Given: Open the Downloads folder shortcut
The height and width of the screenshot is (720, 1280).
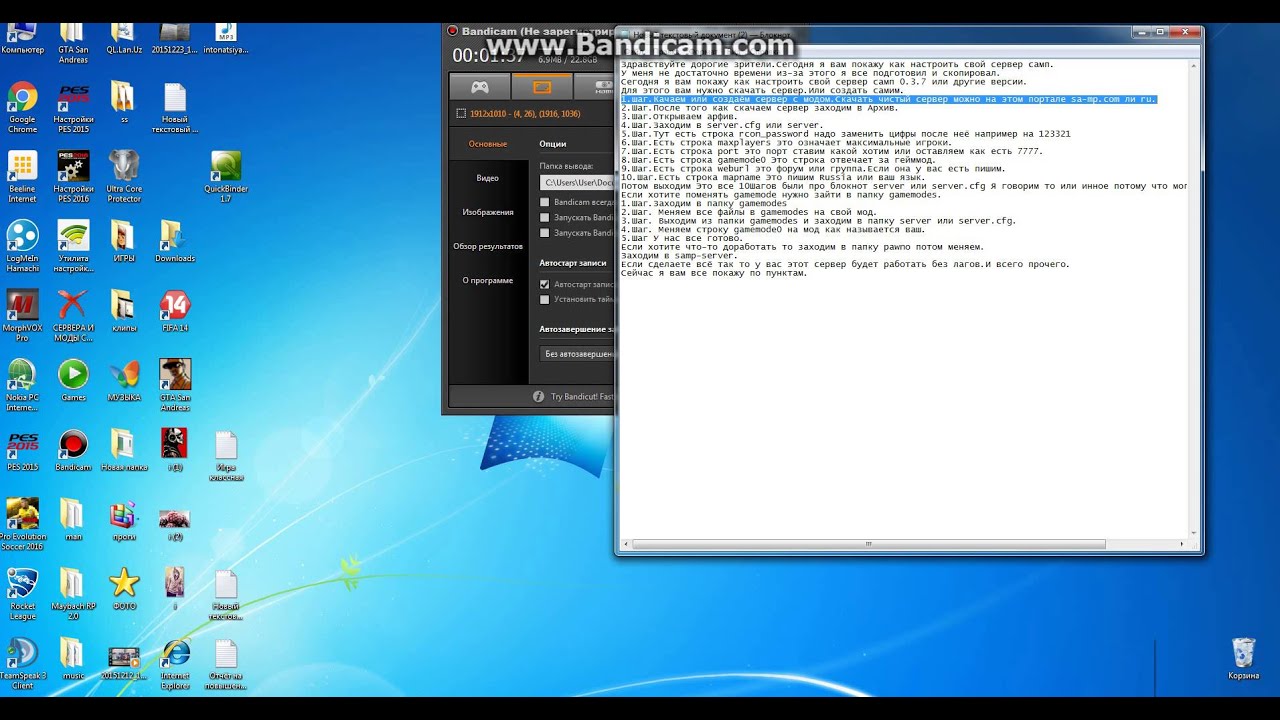Looking at the screenshot, I should pos(175,241).
